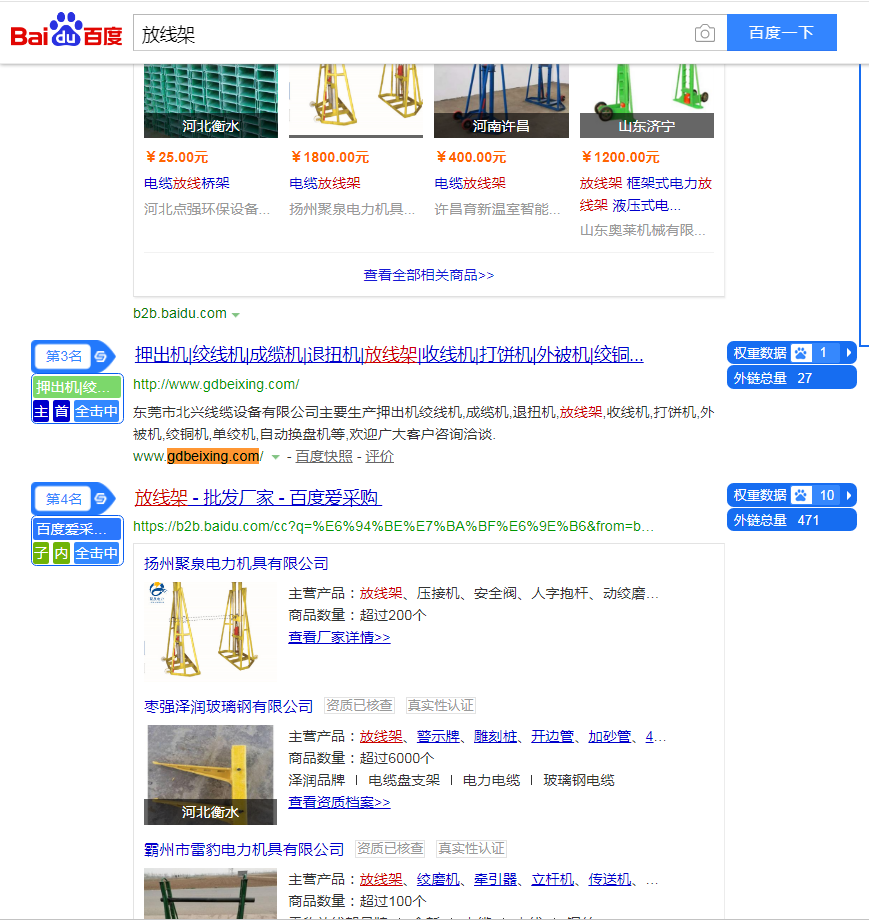The width and height of the screenshot is (869, 923).
Task: Click 查看资质档案>> link
Action: tap(339, 802)
